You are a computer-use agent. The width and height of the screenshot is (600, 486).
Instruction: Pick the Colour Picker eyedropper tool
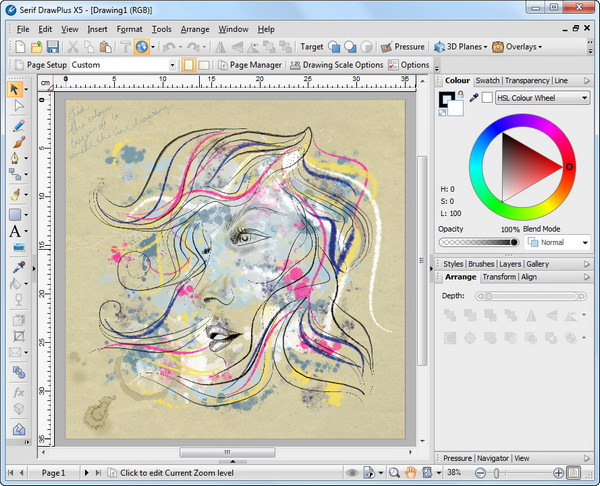click(17, 267)
